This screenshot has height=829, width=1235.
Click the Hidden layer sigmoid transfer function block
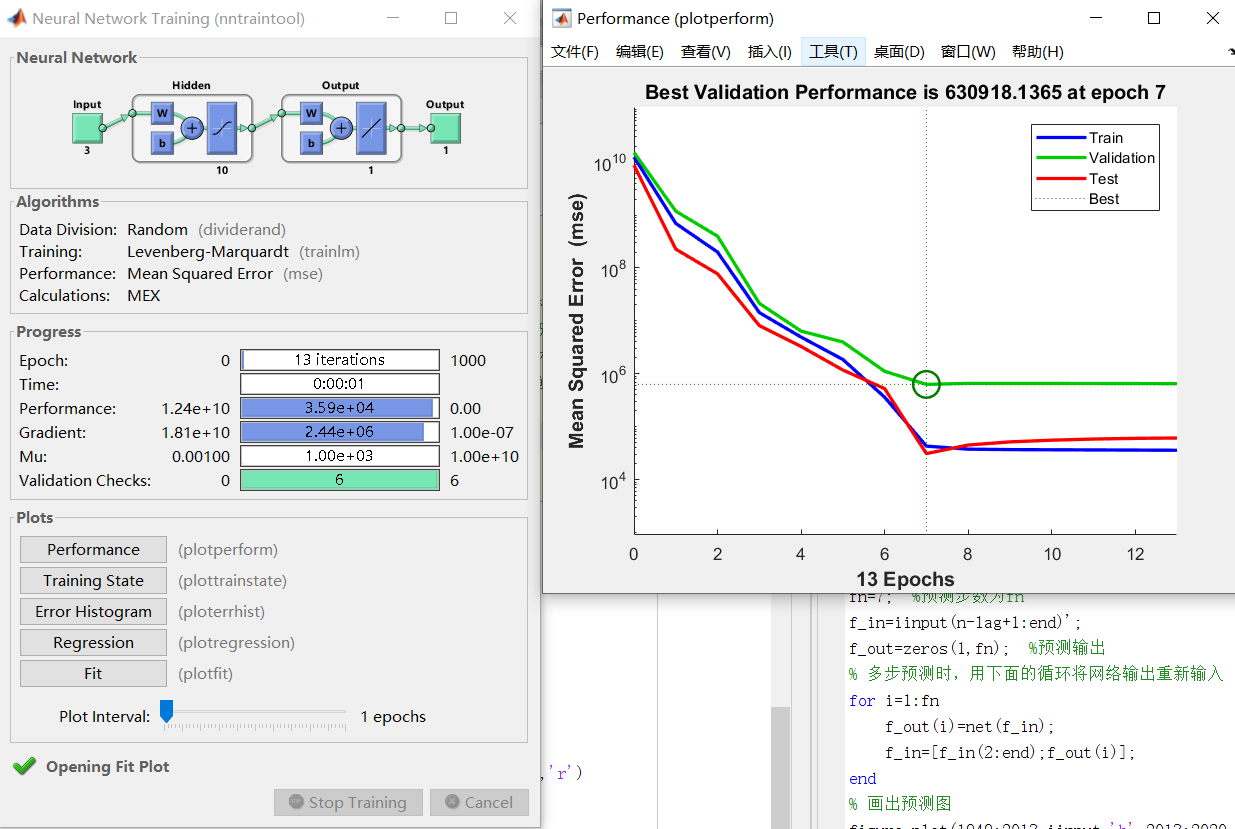point(222,127)
